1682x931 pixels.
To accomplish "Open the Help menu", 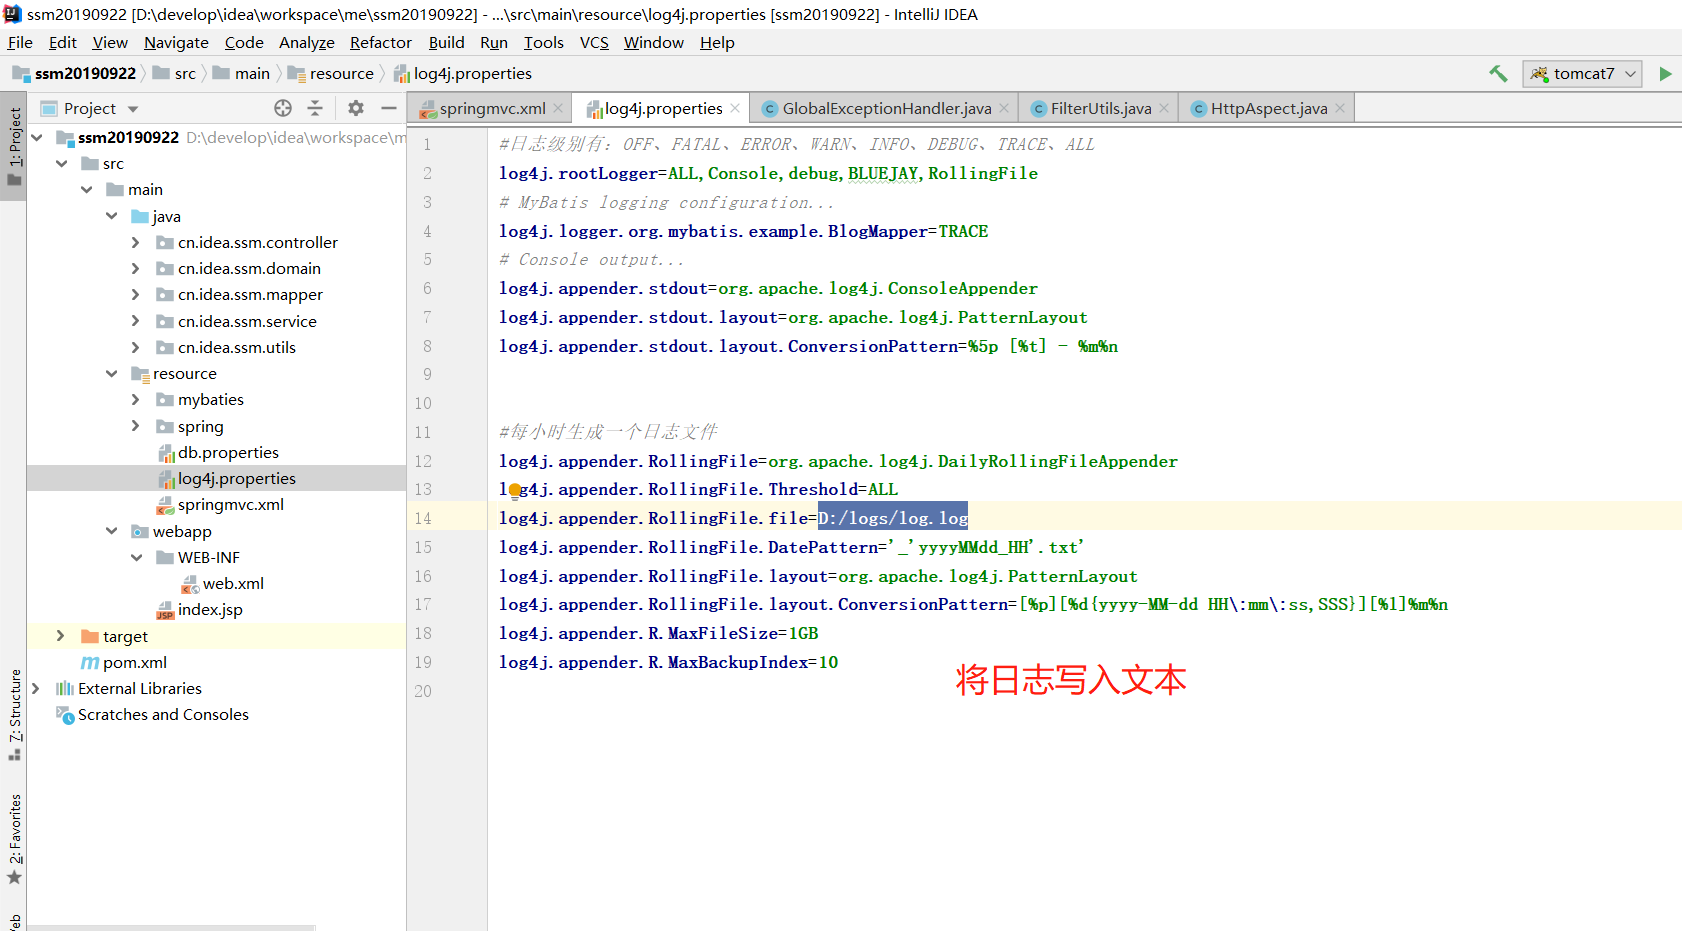I will click(717, 42).
